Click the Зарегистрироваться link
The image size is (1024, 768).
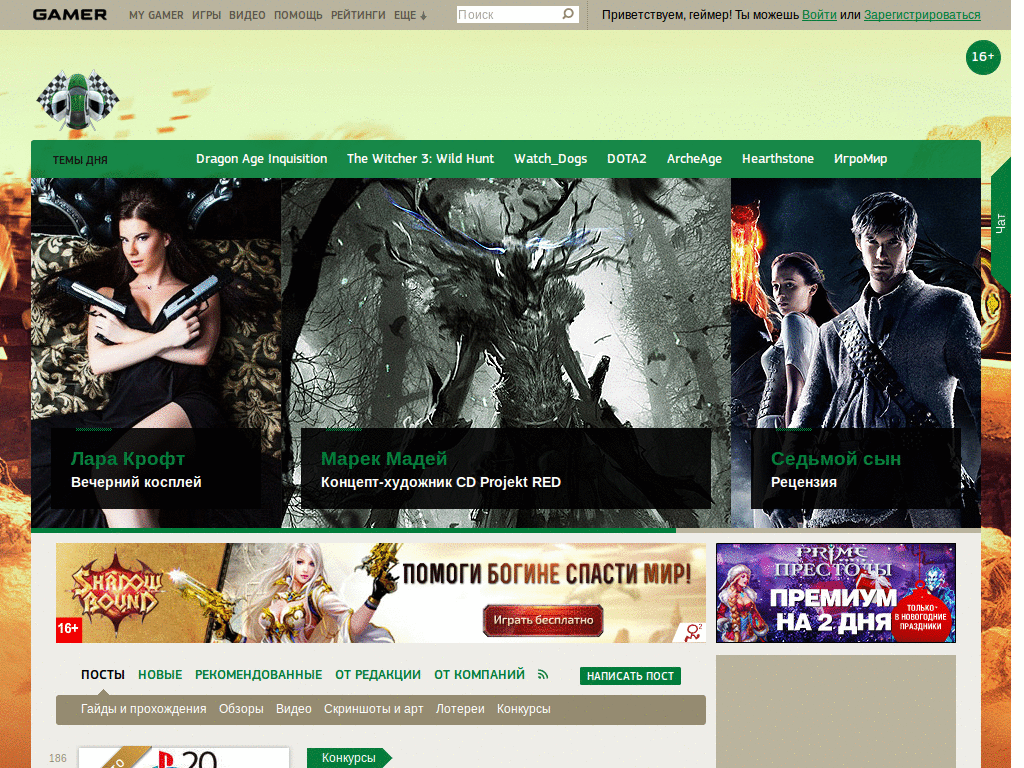922,14
